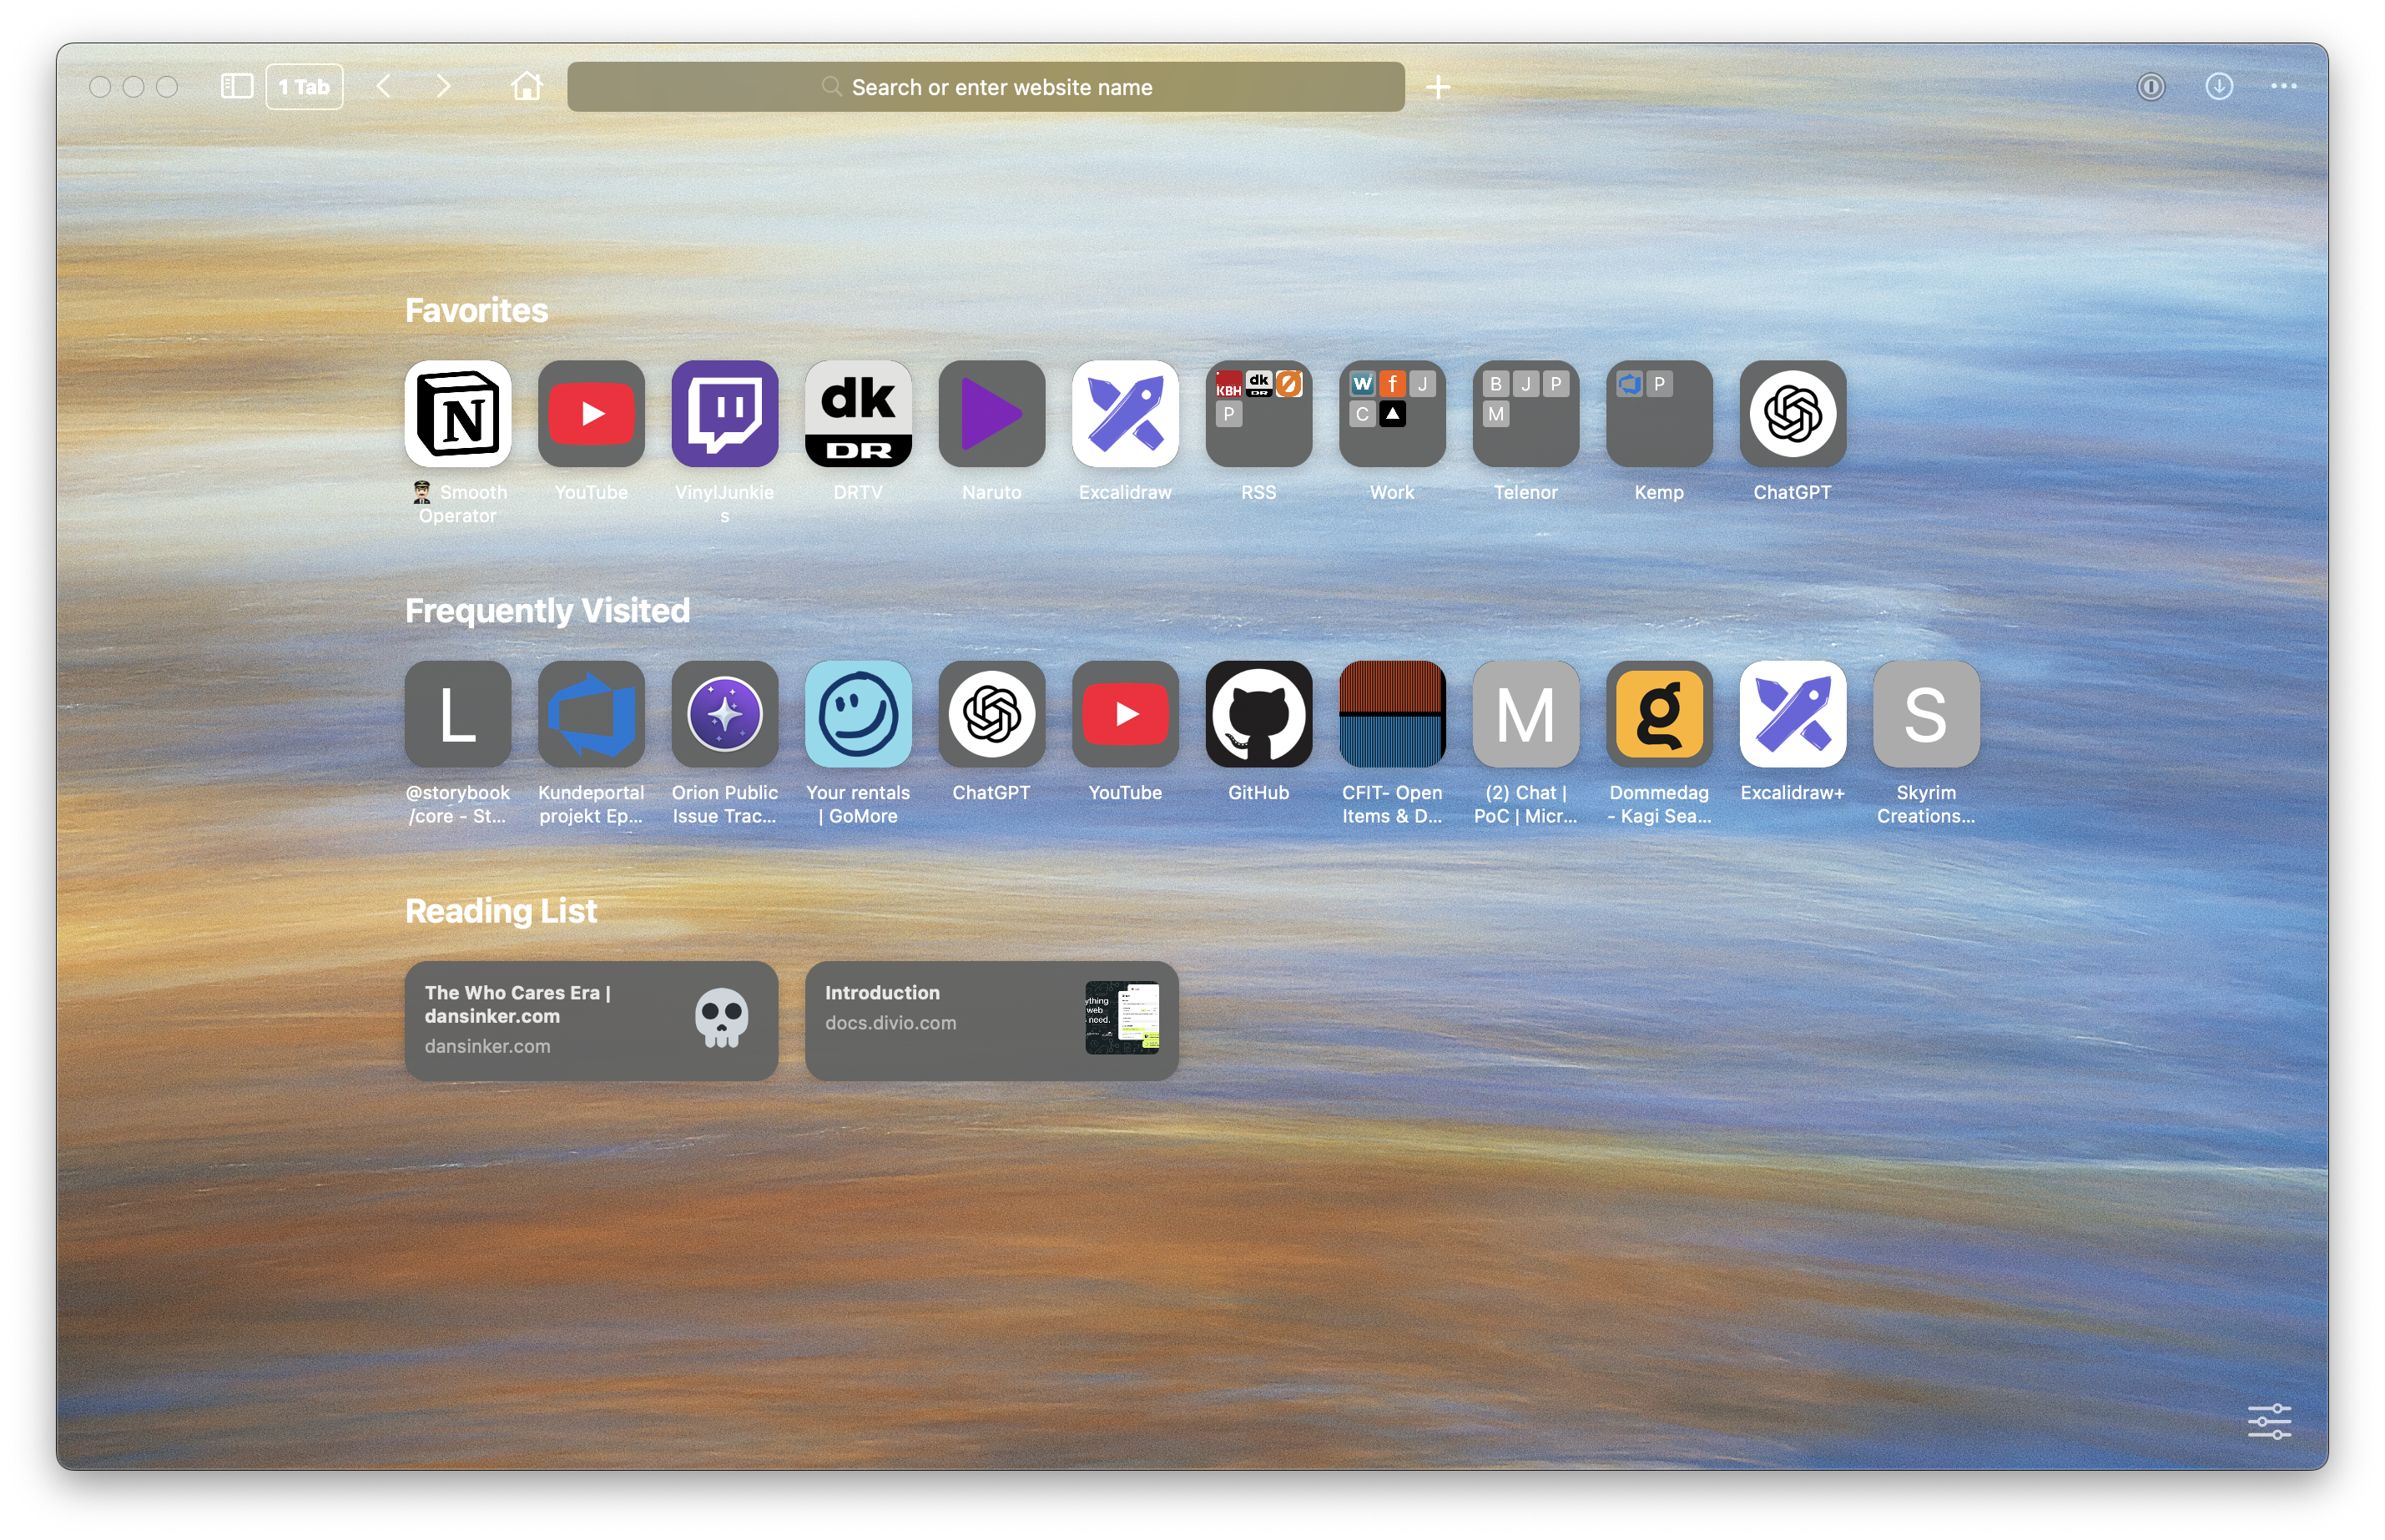The image size is (2385, 1540).
Task: Focus the Search or enter website field
Action: coord(985,87)
